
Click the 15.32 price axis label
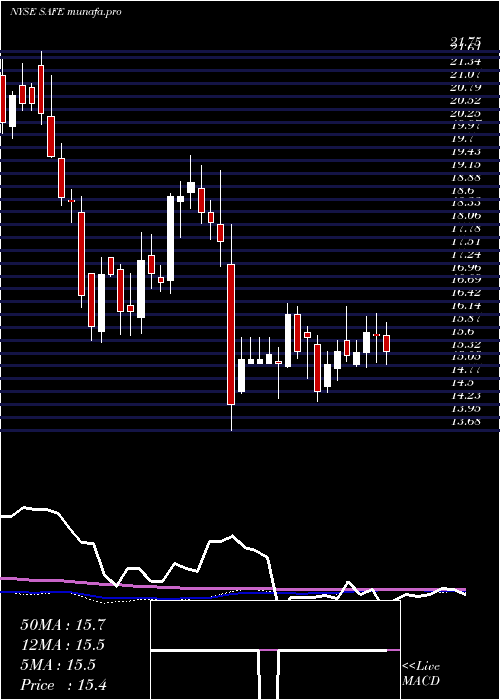click(x=465, y=345)
